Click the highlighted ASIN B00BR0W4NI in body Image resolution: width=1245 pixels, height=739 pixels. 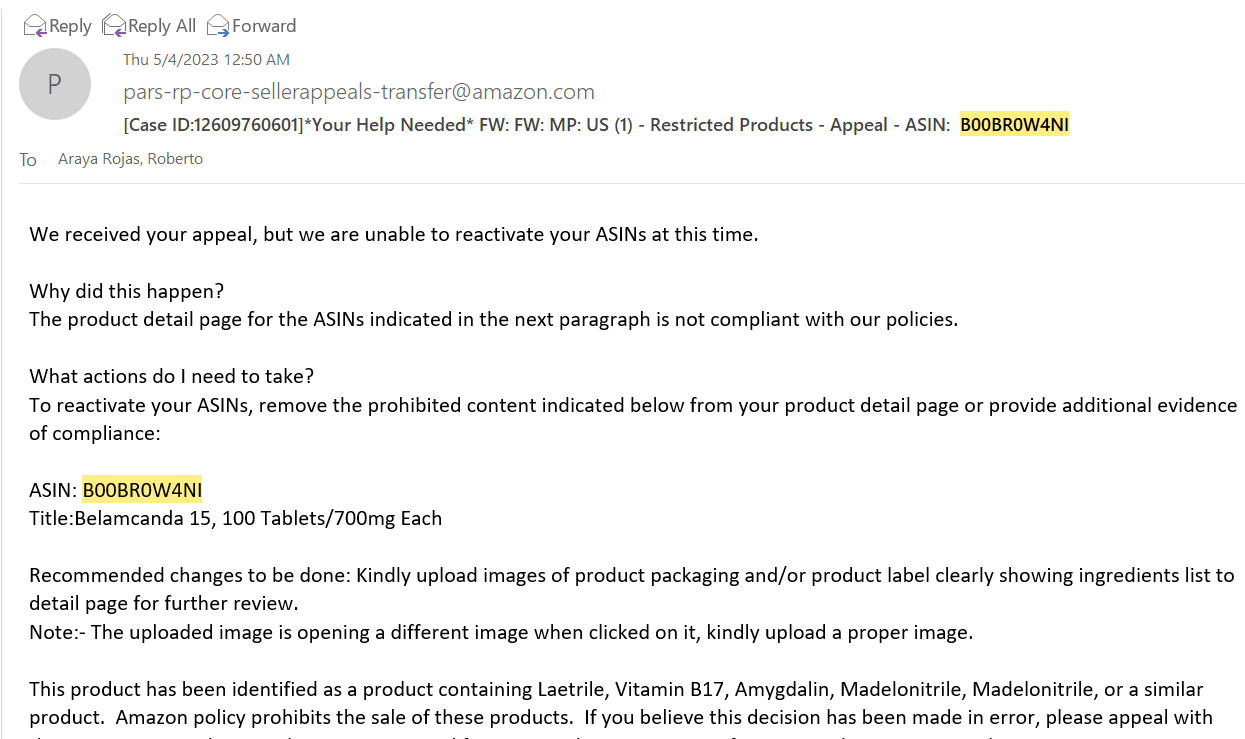[142, 490]
